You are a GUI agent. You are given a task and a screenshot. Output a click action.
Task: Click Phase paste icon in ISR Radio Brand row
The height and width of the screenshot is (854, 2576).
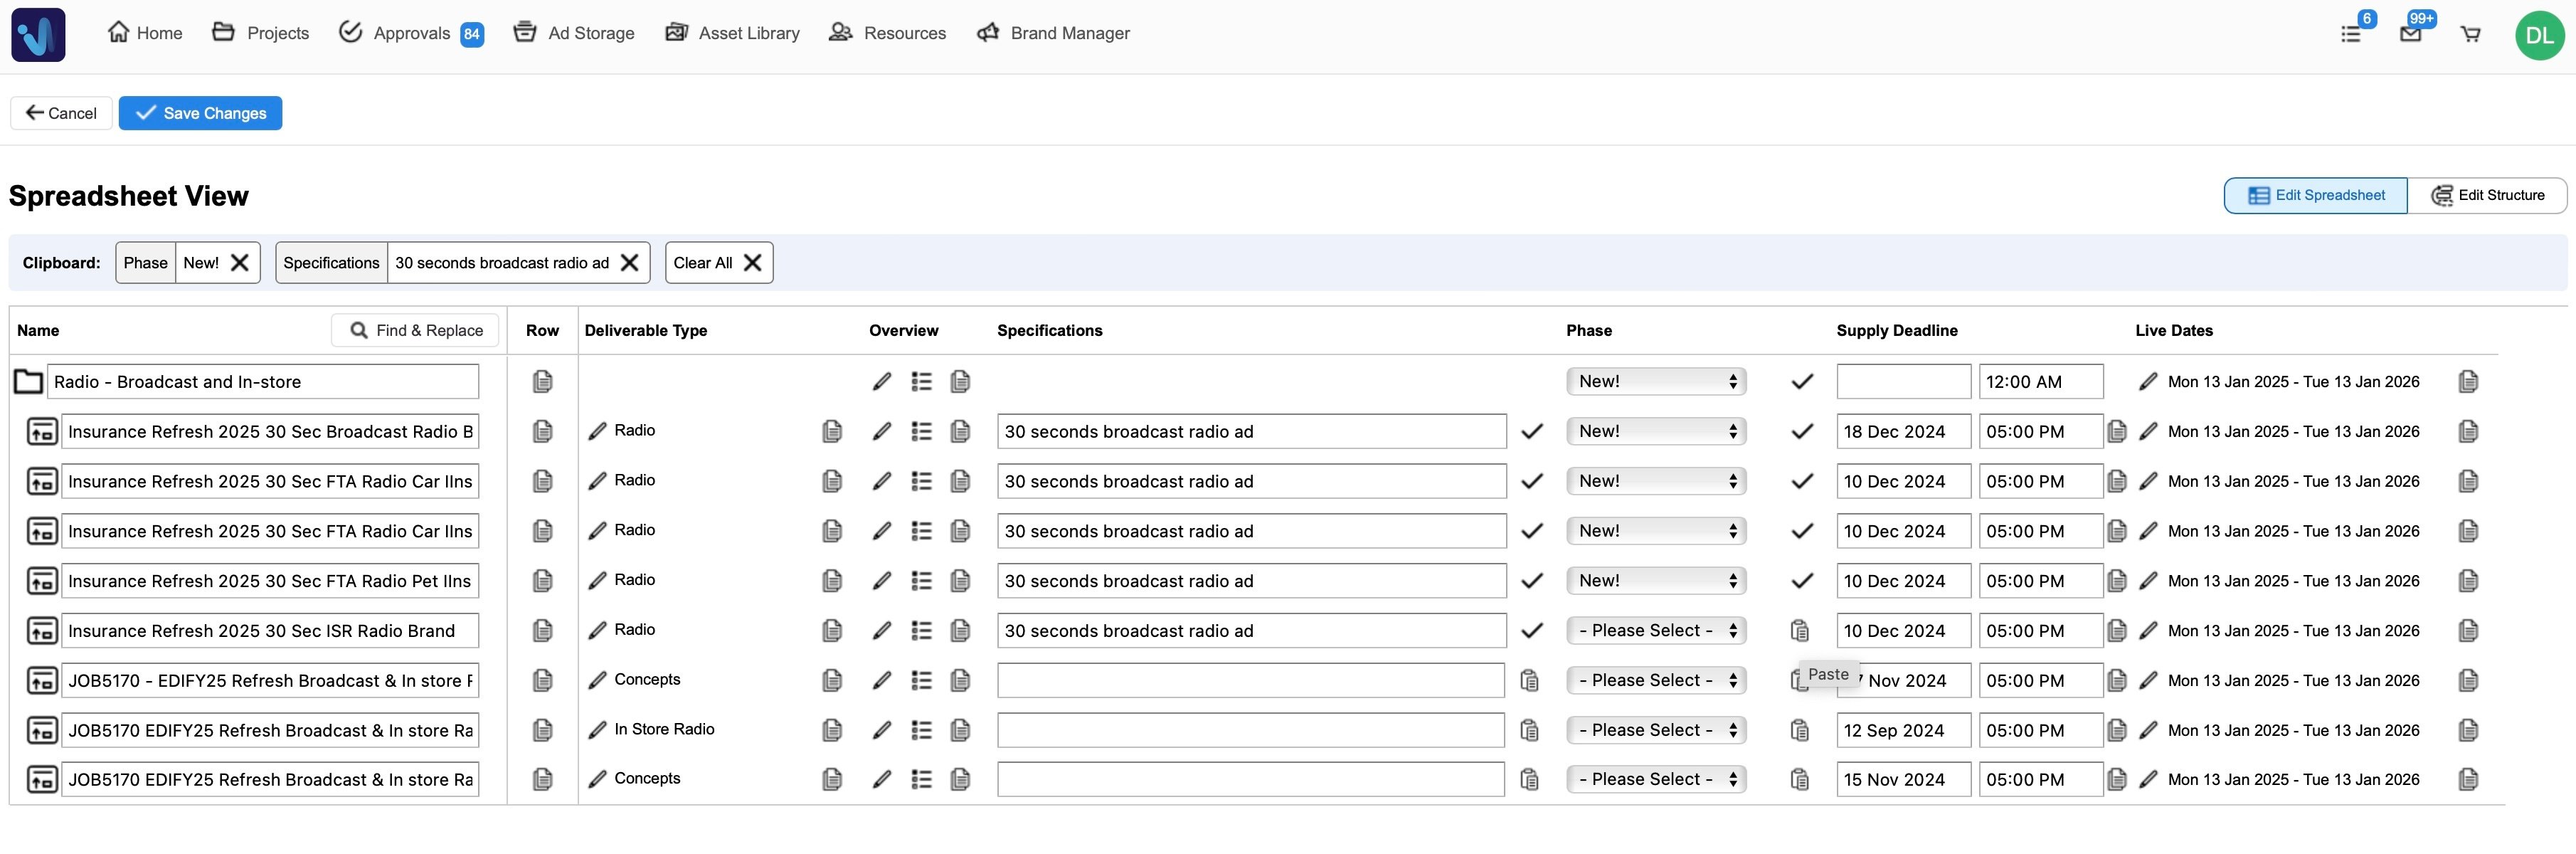click(1799, 631)
